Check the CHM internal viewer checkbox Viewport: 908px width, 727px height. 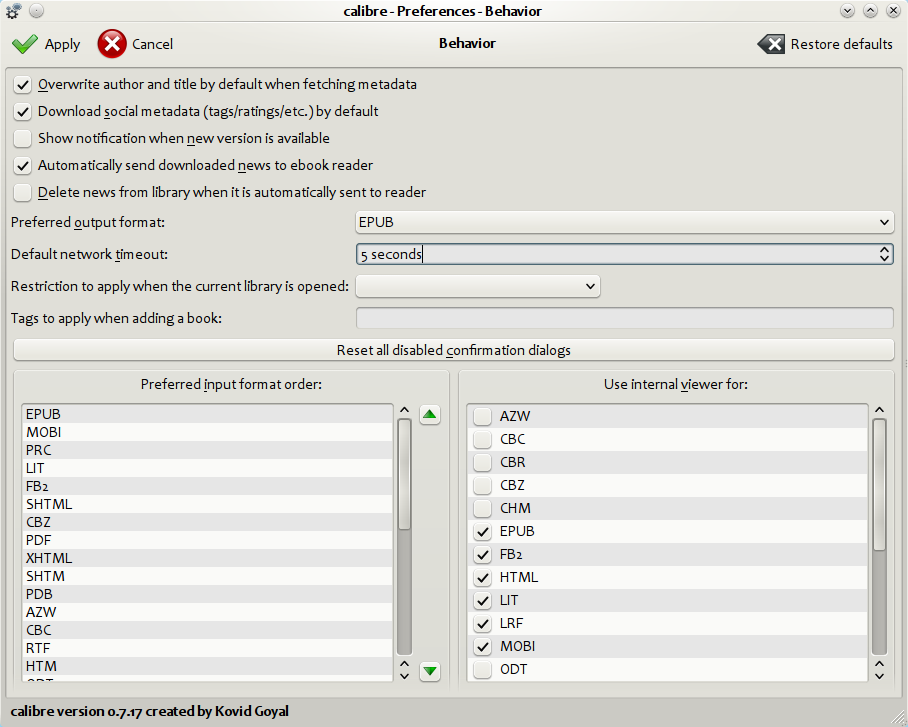482,509
